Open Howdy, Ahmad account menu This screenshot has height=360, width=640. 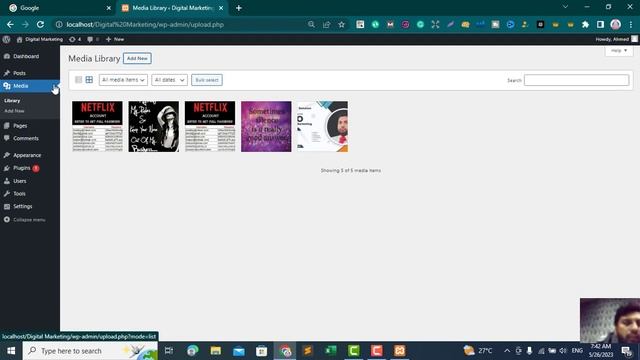(616, 39)
